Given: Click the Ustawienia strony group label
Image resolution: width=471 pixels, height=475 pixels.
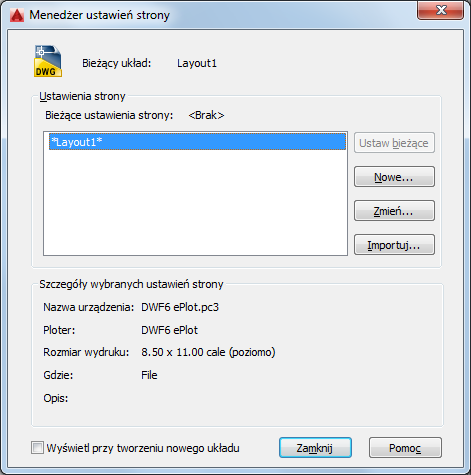Looking at the screenshot, I should click(82, 96).
